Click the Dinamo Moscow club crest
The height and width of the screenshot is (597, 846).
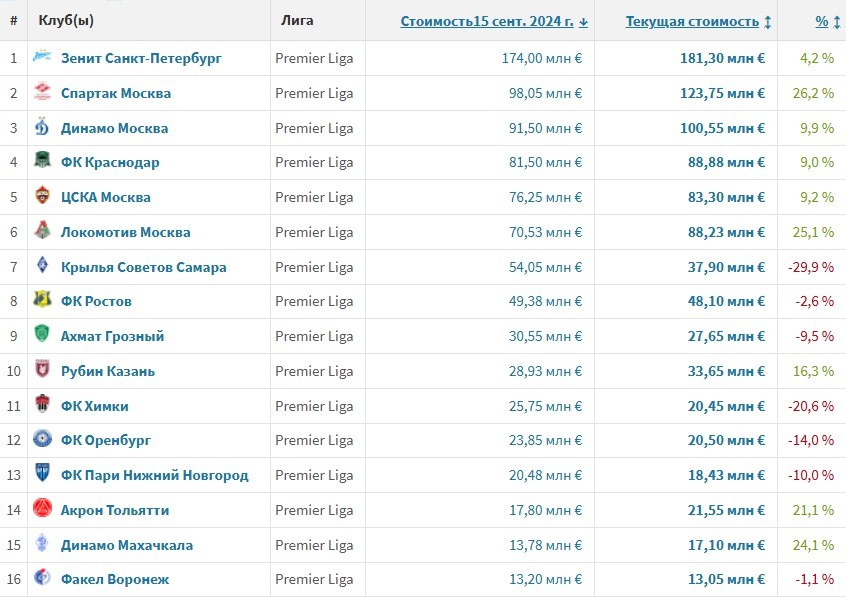click(42, 127)
